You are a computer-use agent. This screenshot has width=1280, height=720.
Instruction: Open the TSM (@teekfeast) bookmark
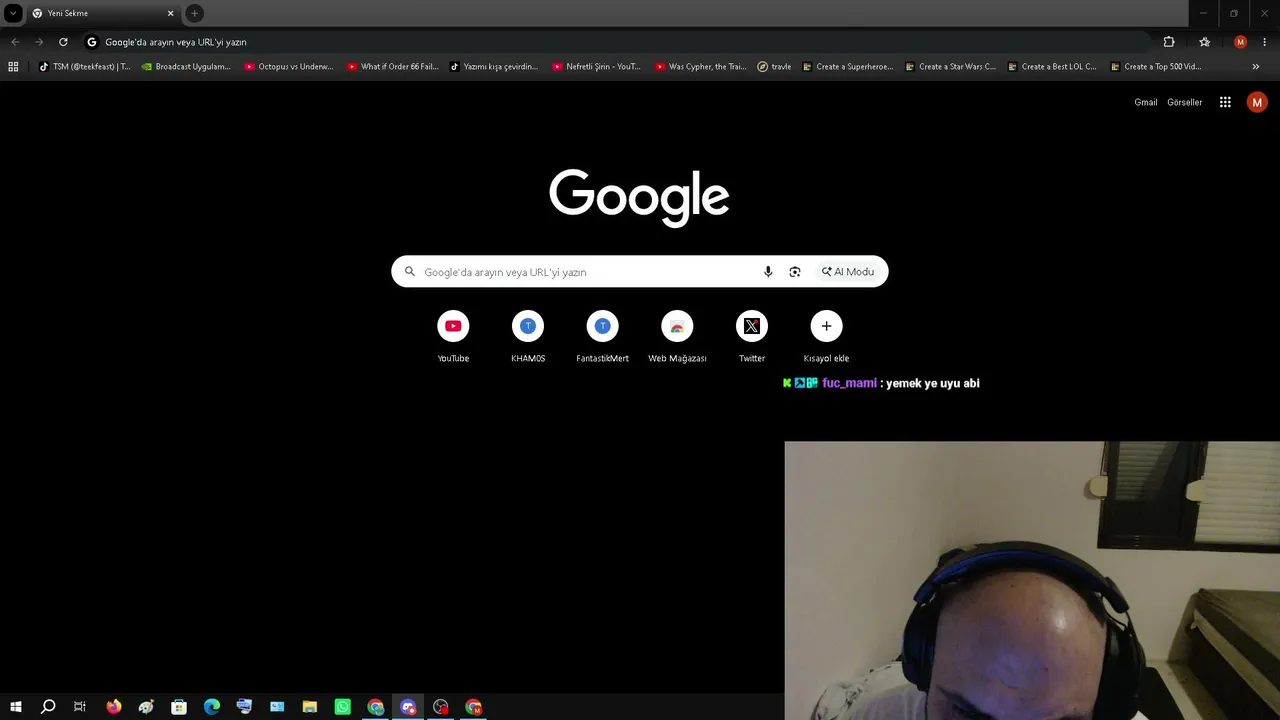pos(84,67)
